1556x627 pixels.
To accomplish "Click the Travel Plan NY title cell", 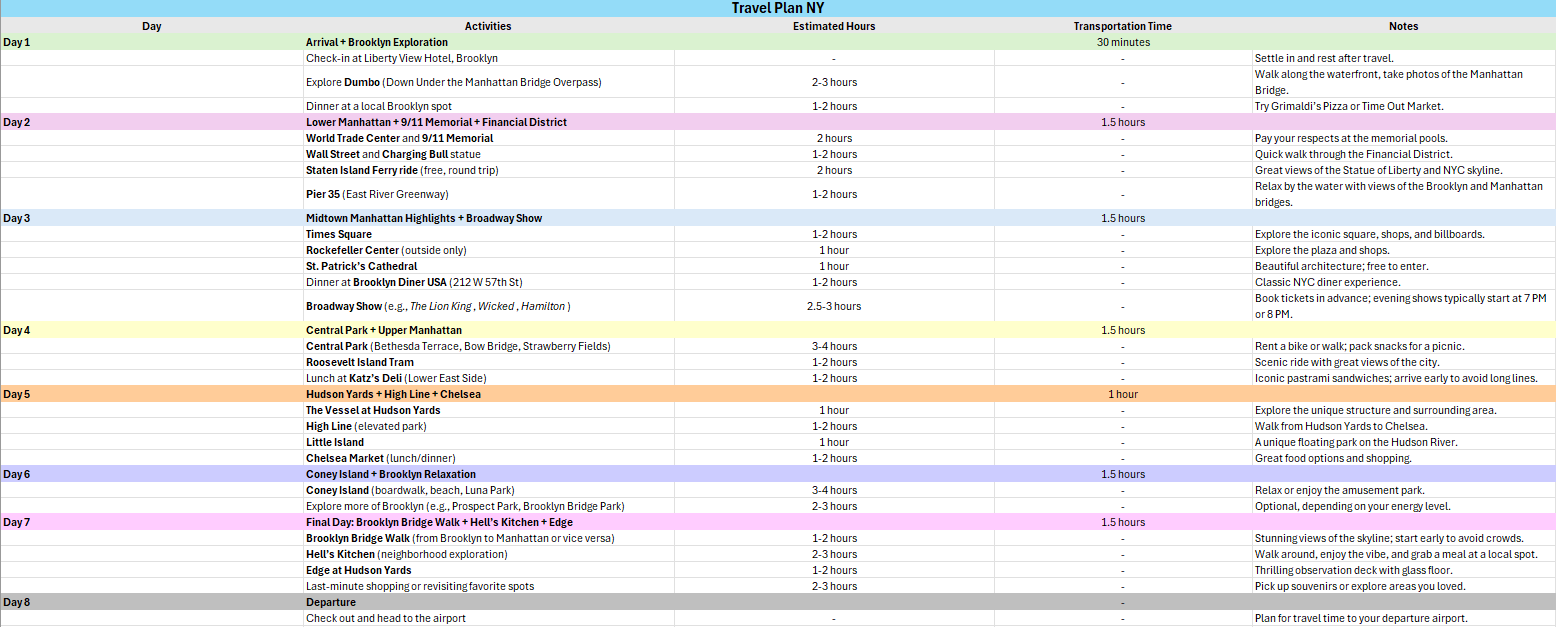I will (778, 9).
